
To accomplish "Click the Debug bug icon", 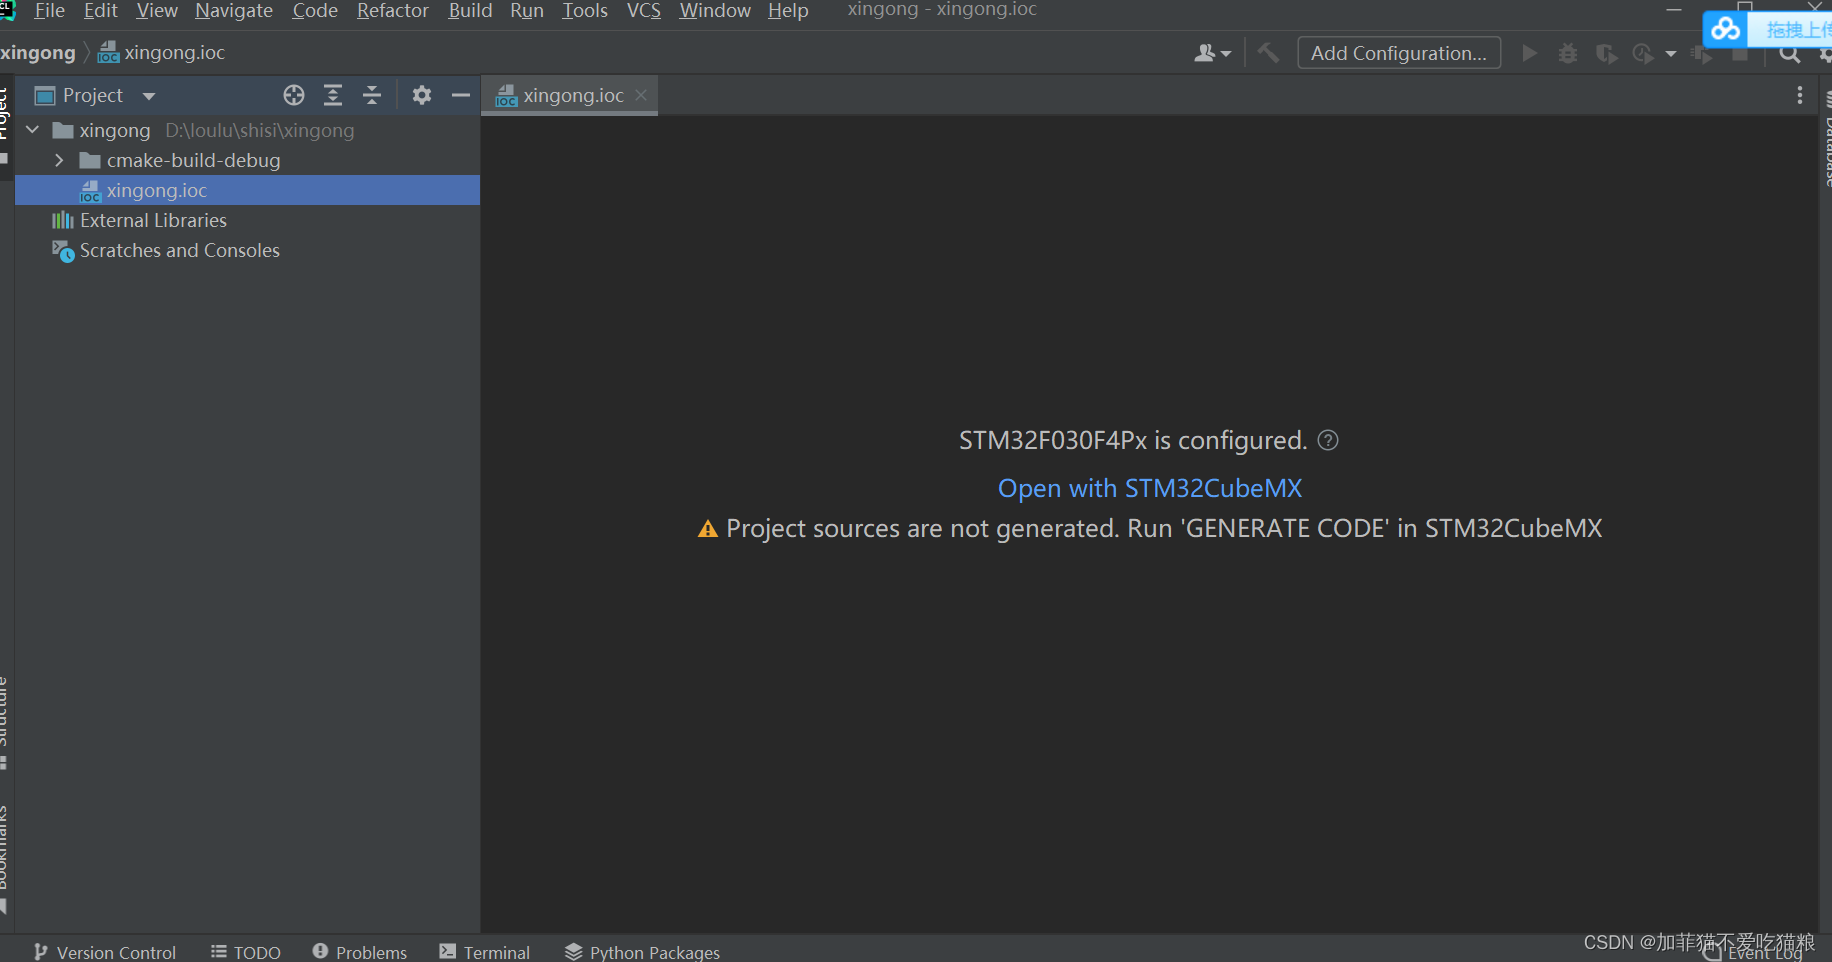I will (1568, 53).
